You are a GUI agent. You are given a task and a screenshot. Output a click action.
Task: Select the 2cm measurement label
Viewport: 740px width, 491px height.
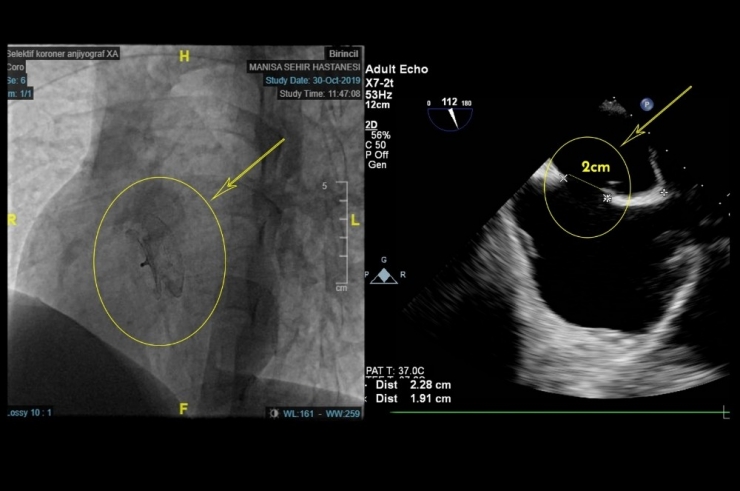click(x=596, y=167)
